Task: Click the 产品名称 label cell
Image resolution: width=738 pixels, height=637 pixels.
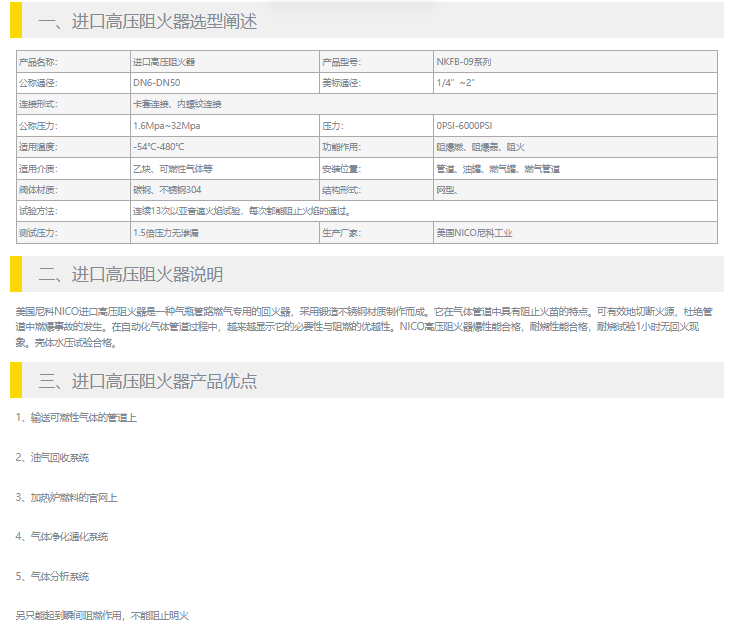Action: click(x=39, y=61)
